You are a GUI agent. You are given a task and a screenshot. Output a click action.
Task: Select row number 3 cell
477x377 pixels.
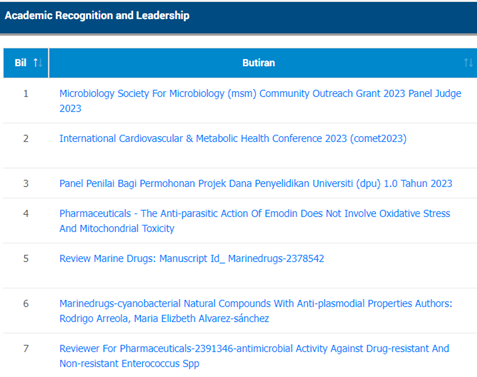point(26,183)
